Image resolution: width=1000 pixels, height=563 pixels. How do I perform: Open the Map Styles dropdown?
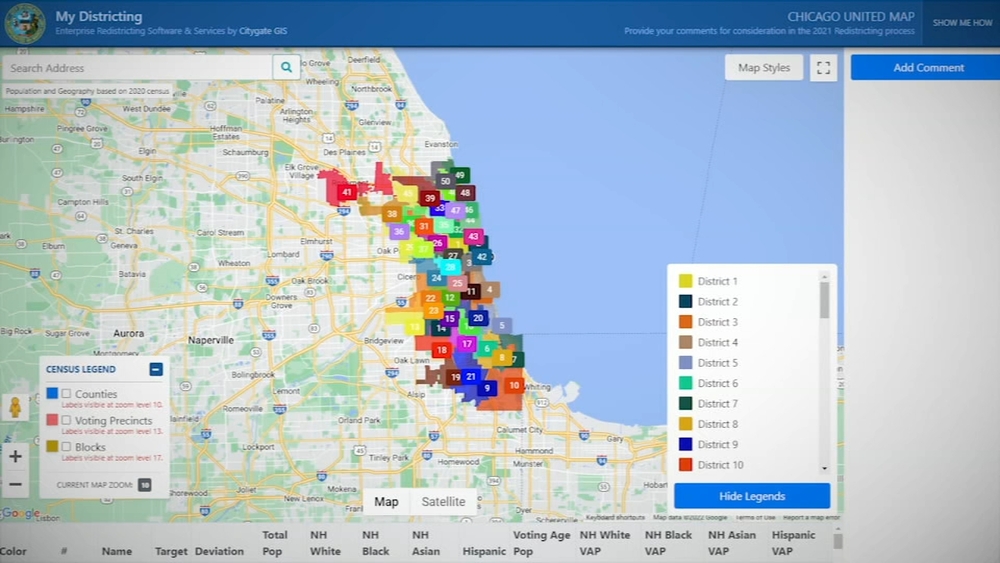pos(763,68)
